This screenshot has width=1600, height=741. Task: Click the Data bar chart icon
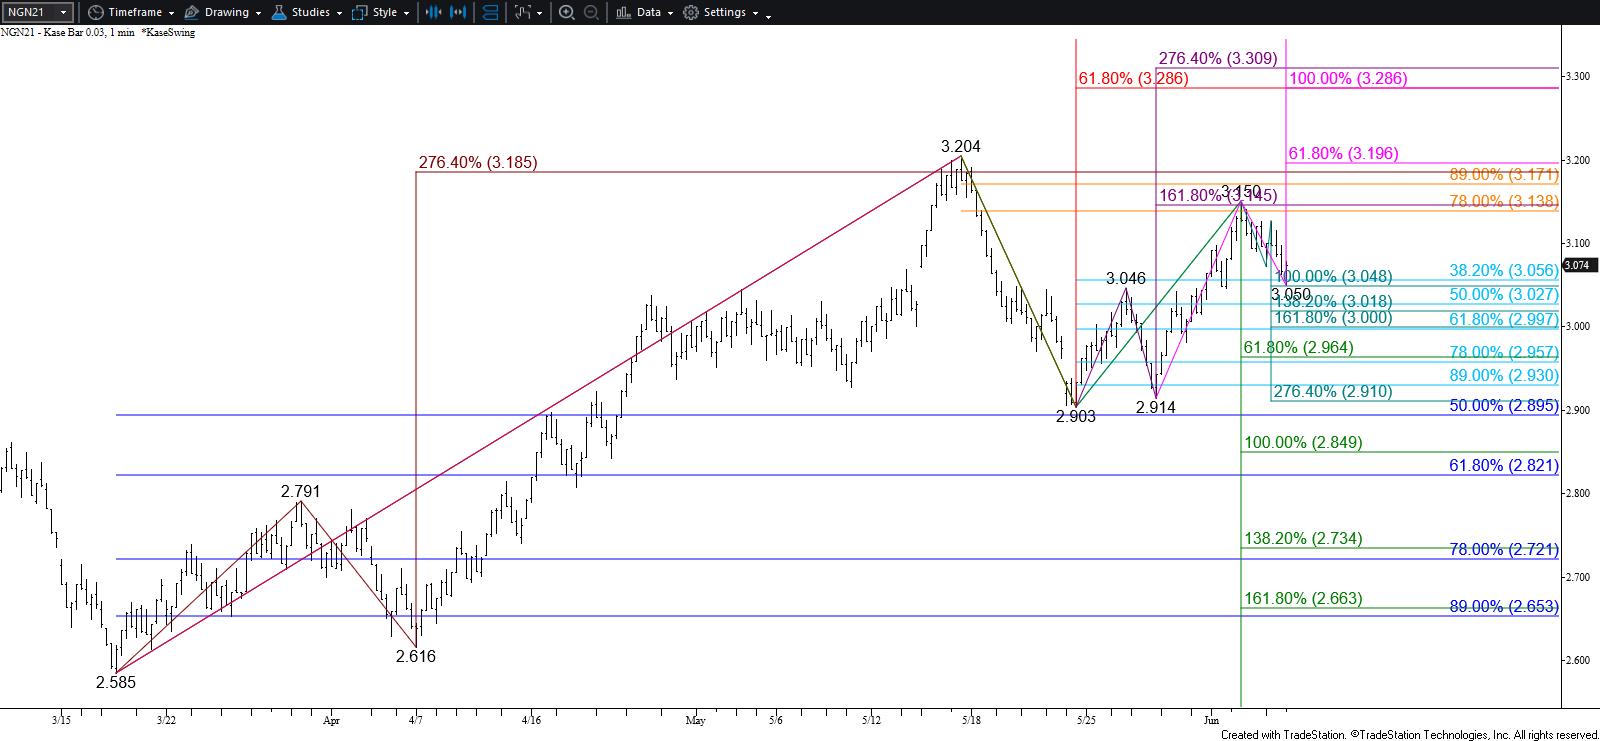pos(623,12)
